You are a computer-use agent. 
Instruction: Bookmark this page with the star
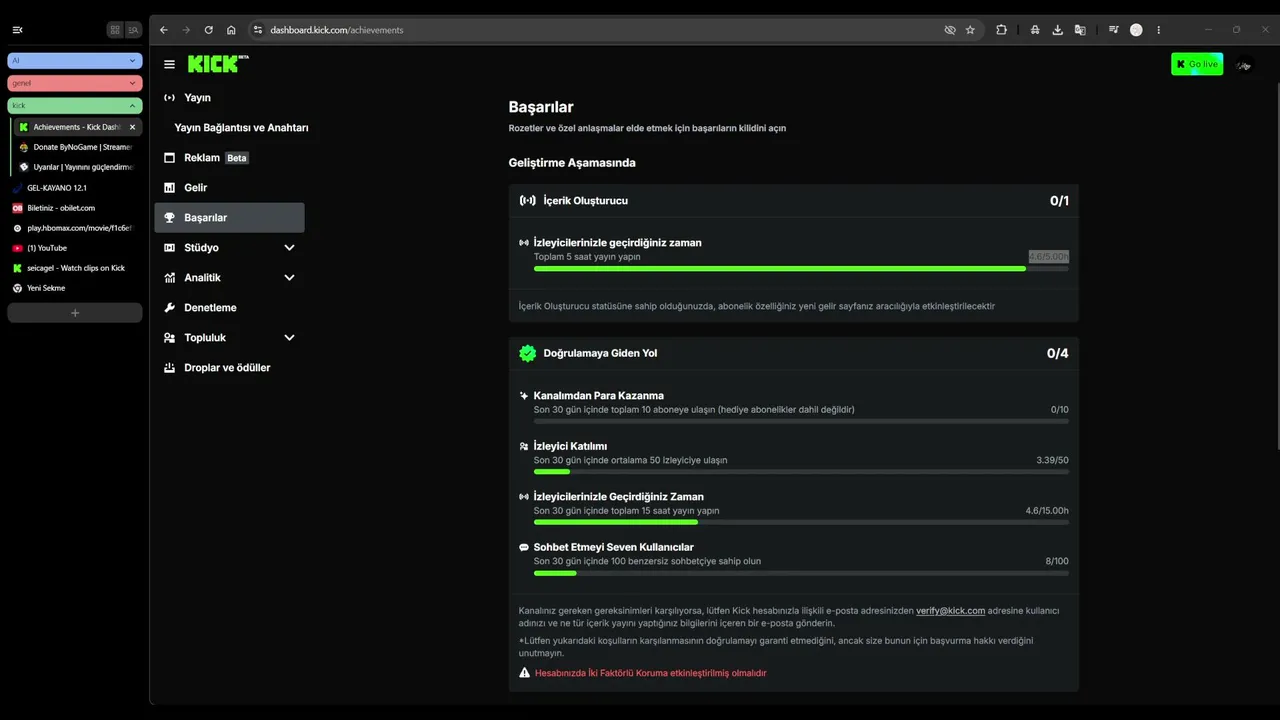(970, 30)
